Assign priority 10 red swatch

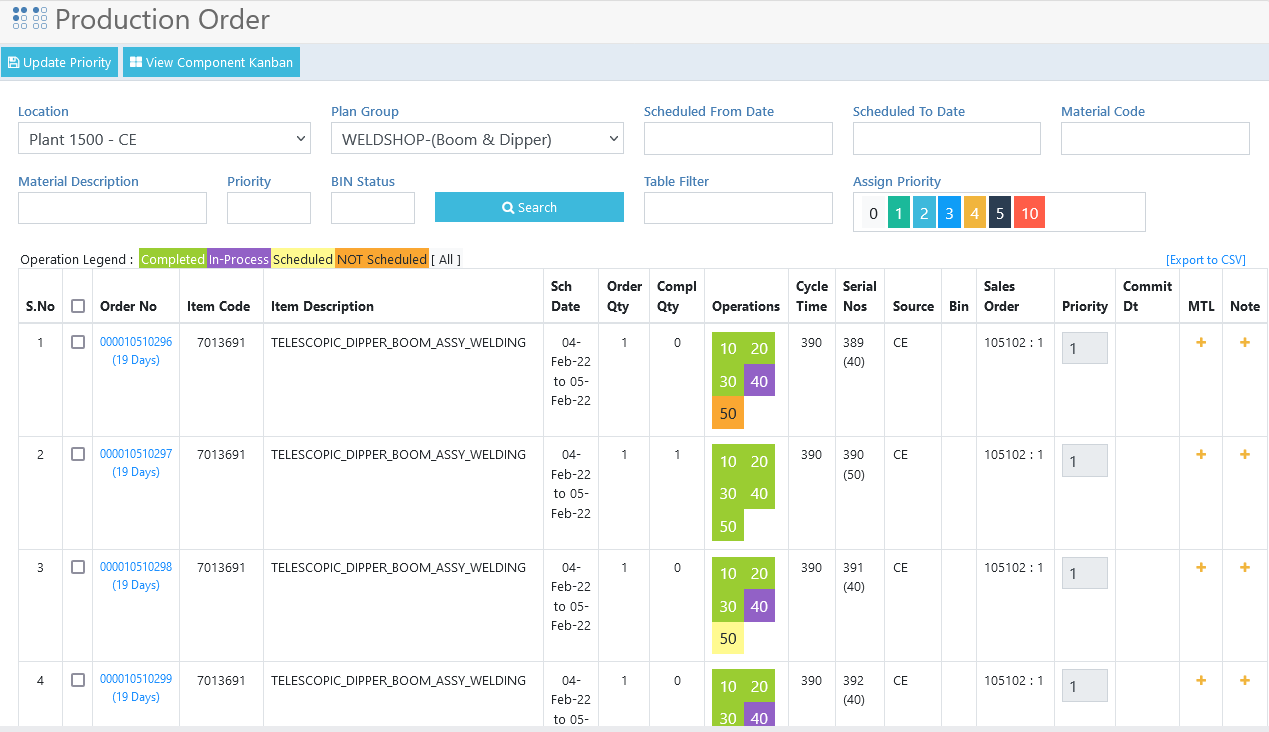1029,213
